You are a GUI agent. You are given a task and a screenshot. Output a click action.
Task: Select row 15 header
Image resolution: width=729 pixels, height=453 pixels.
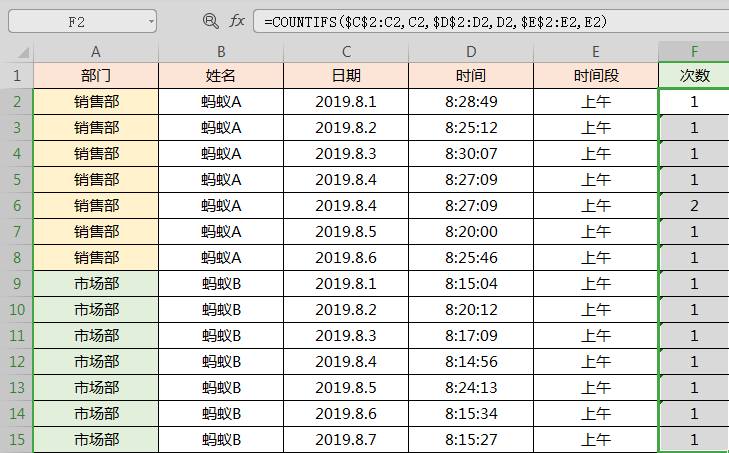tap(16, 439)
